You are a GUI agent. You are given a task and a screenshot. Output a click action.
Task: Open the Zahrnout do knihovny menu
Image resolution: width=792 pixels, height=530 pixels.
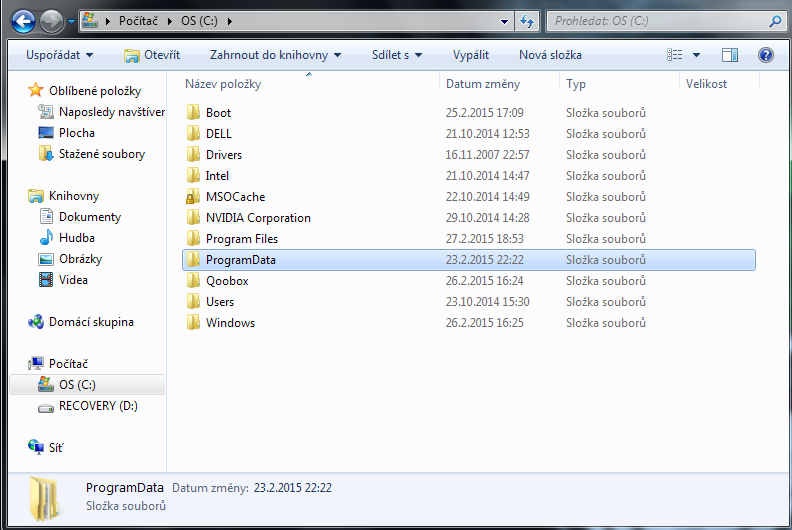275,55
